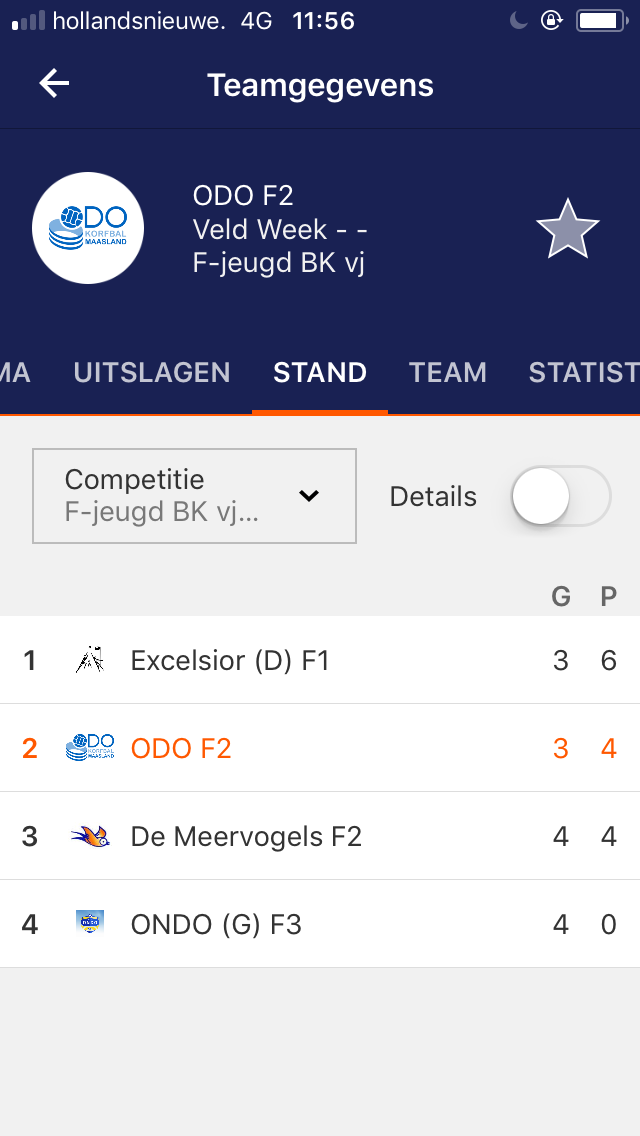Viewport: 640px width, 1136px height.
Task: Tap the rotation lock status icon
Action: click(x=551, y=20)
